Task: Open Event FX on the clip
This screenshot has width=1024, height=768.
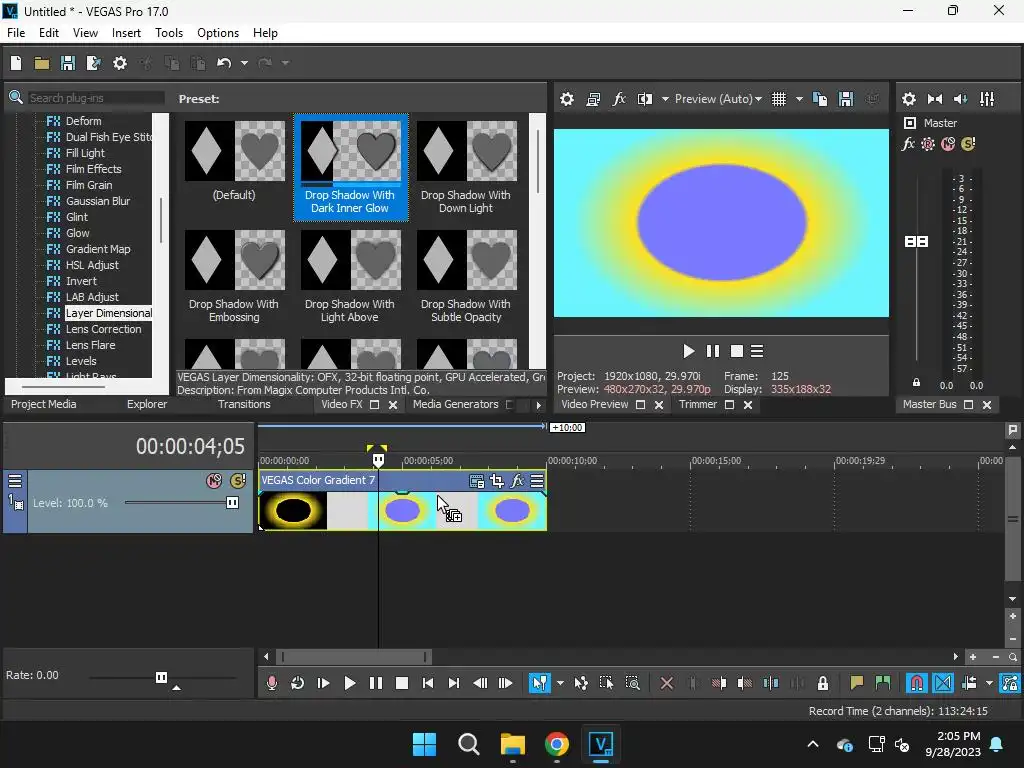Action: [517, 481]
